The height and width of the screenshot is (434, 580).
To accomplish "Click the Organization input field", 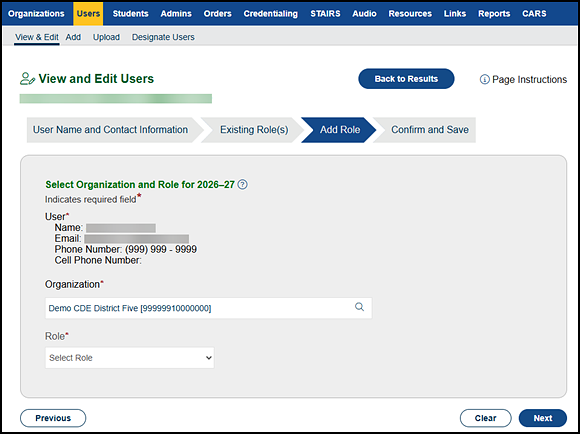I will tap(208, 308).
